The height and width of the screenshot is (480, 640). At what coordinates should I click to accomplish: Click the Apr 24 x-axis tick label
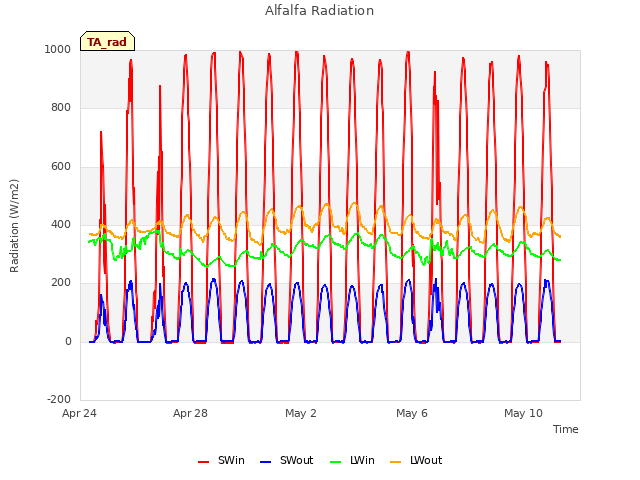79,413
